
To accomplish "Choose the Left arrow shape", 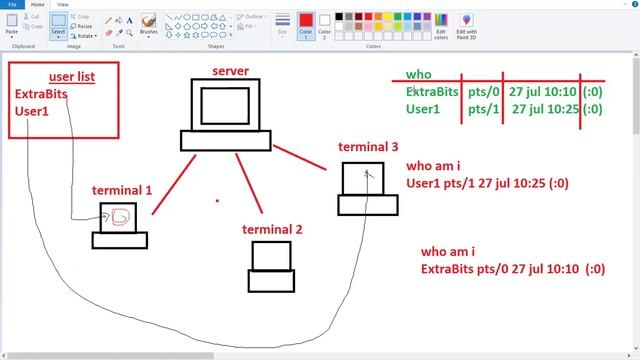I will click(x=214, y=26).
